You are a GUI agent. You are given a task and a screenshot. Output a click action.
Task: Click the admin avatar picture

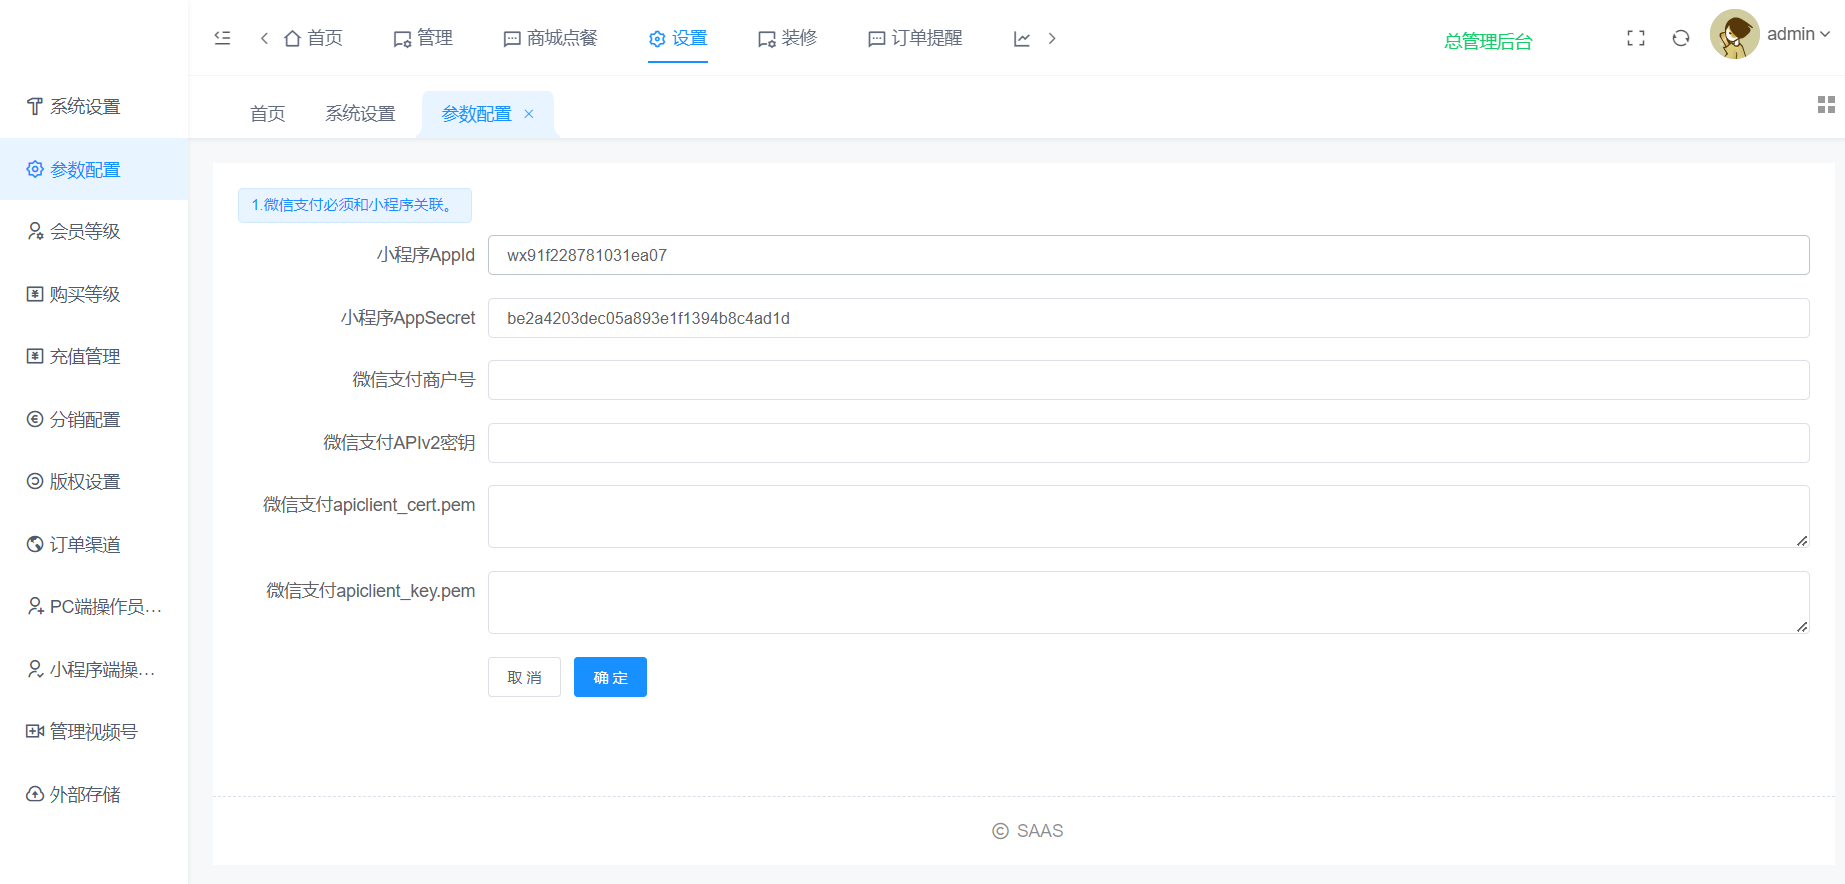click(x=1735, y=35)
